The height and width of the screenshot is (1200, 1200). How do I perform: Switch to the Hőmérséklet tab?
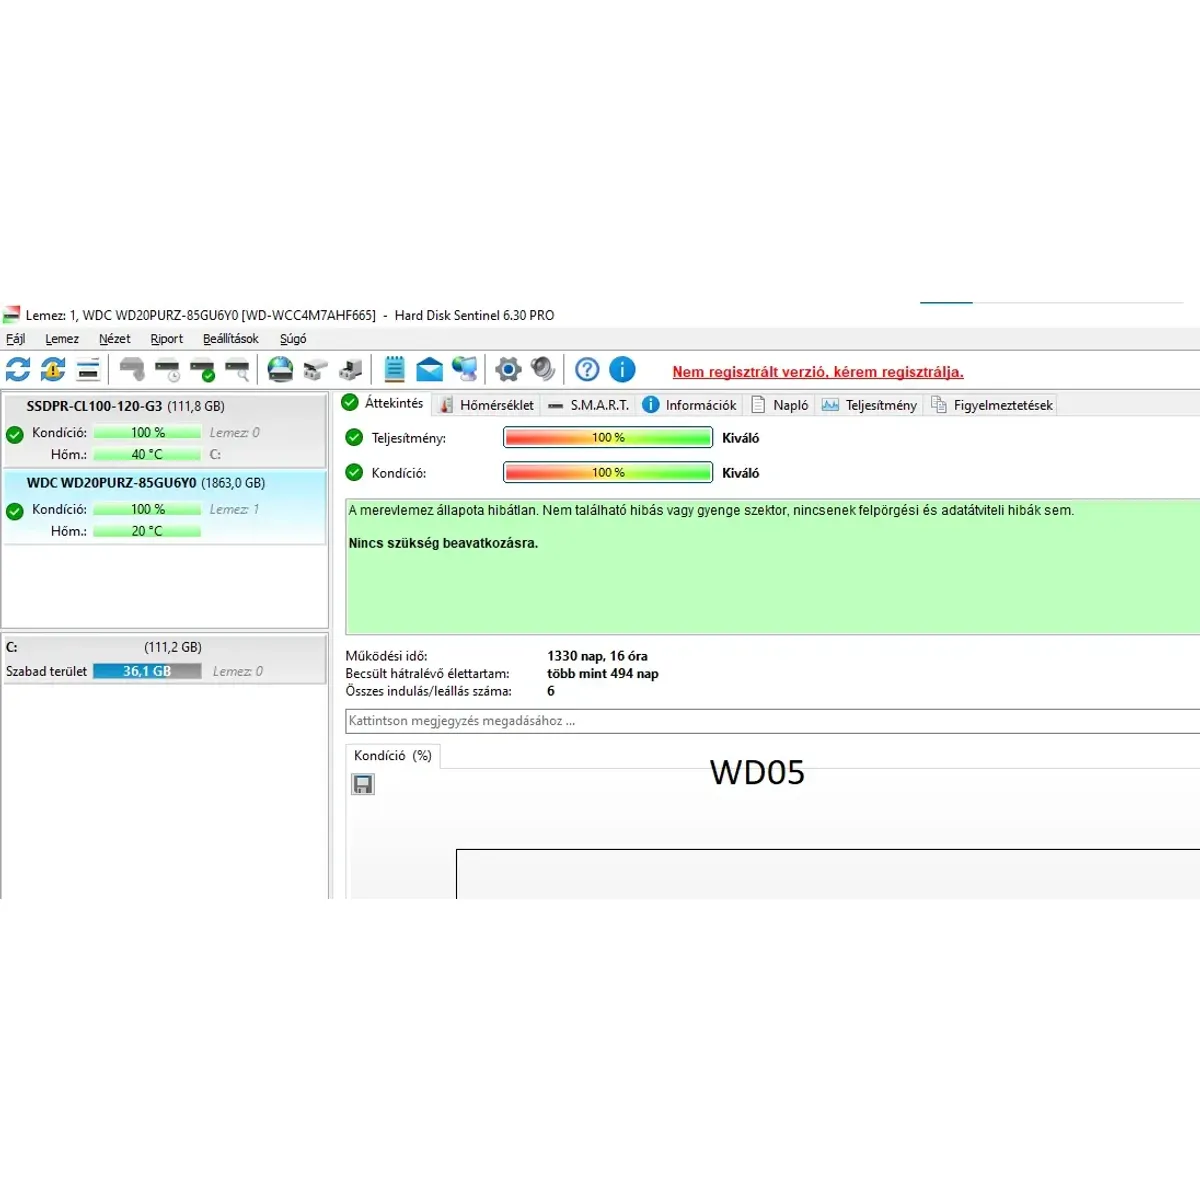point(487,405)
